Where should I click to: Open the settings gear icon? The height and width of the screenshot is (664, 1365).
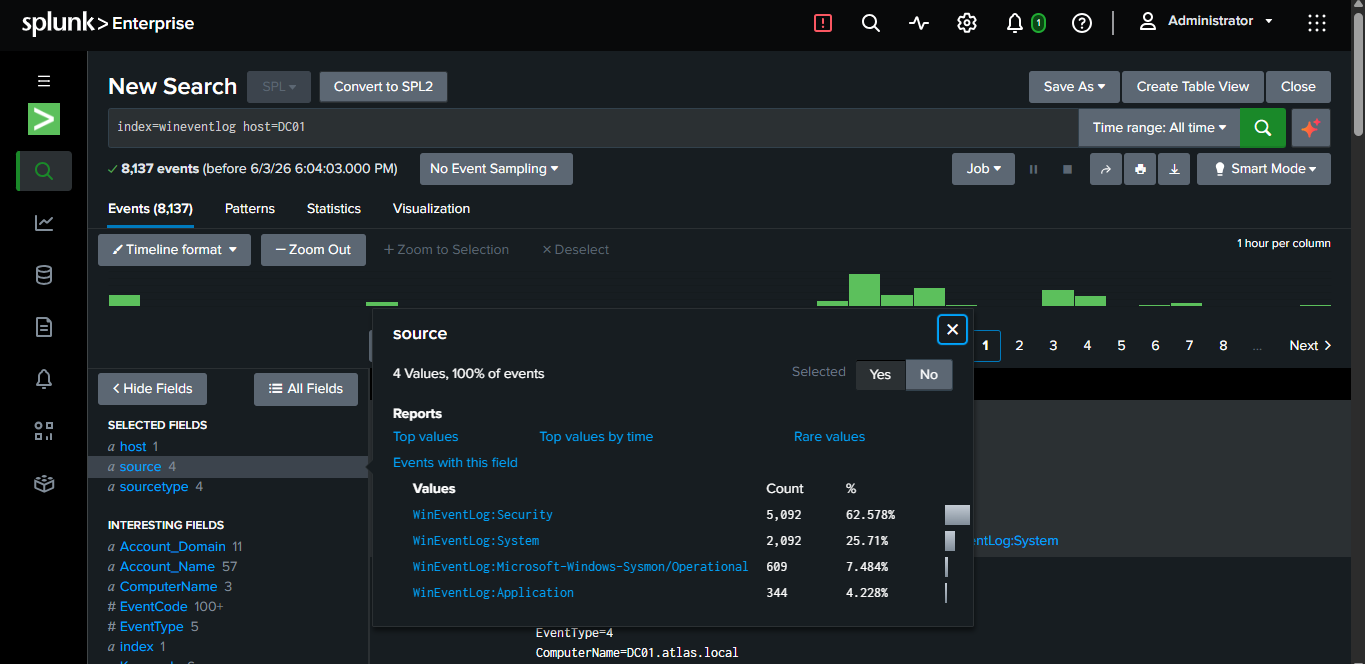click(x=967, y=23)
